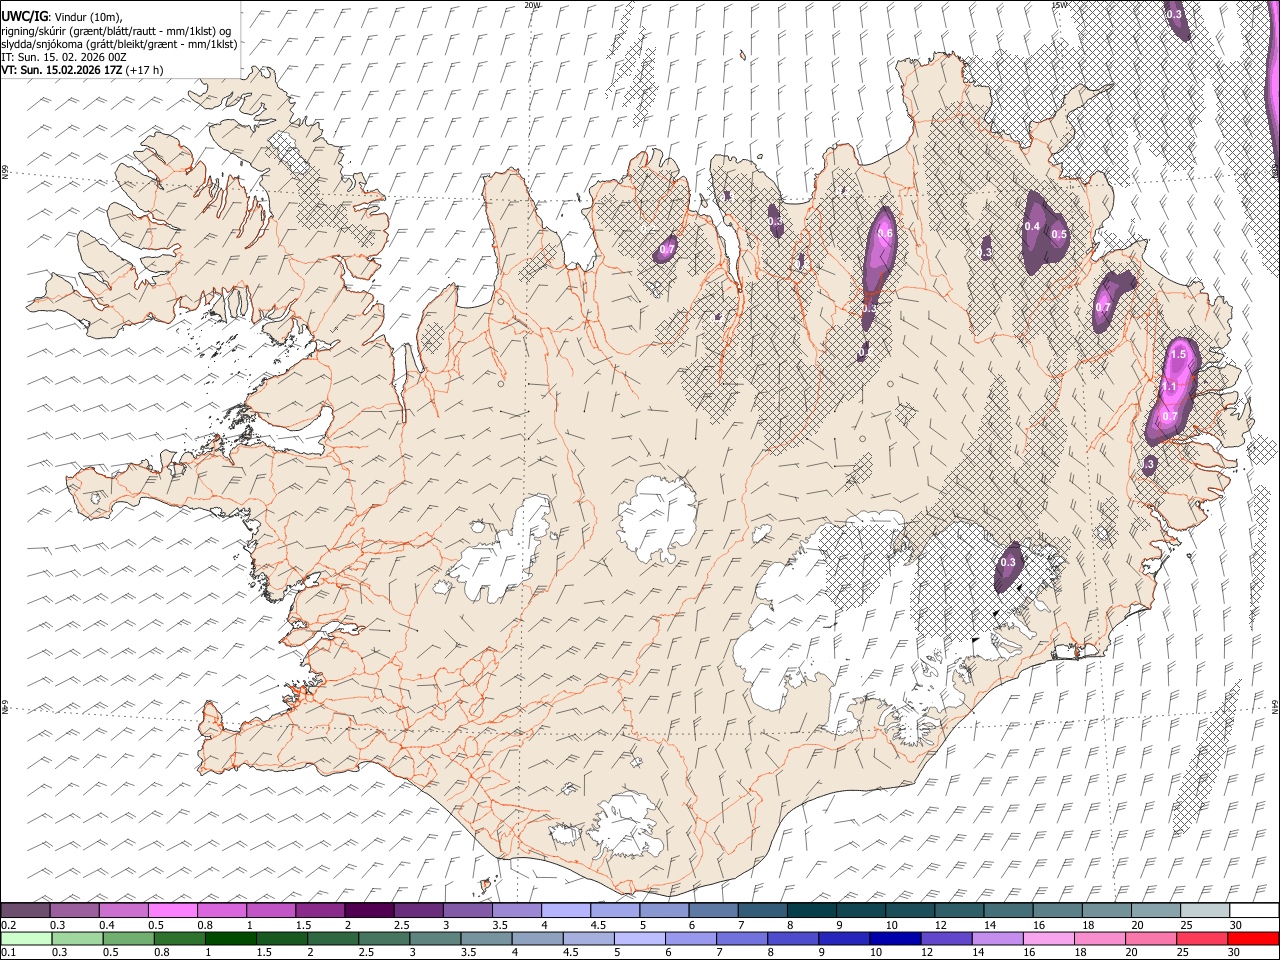1280x960 pixels.
Task: Click the "0.1" label in the lower legend row
Action: 9,953
